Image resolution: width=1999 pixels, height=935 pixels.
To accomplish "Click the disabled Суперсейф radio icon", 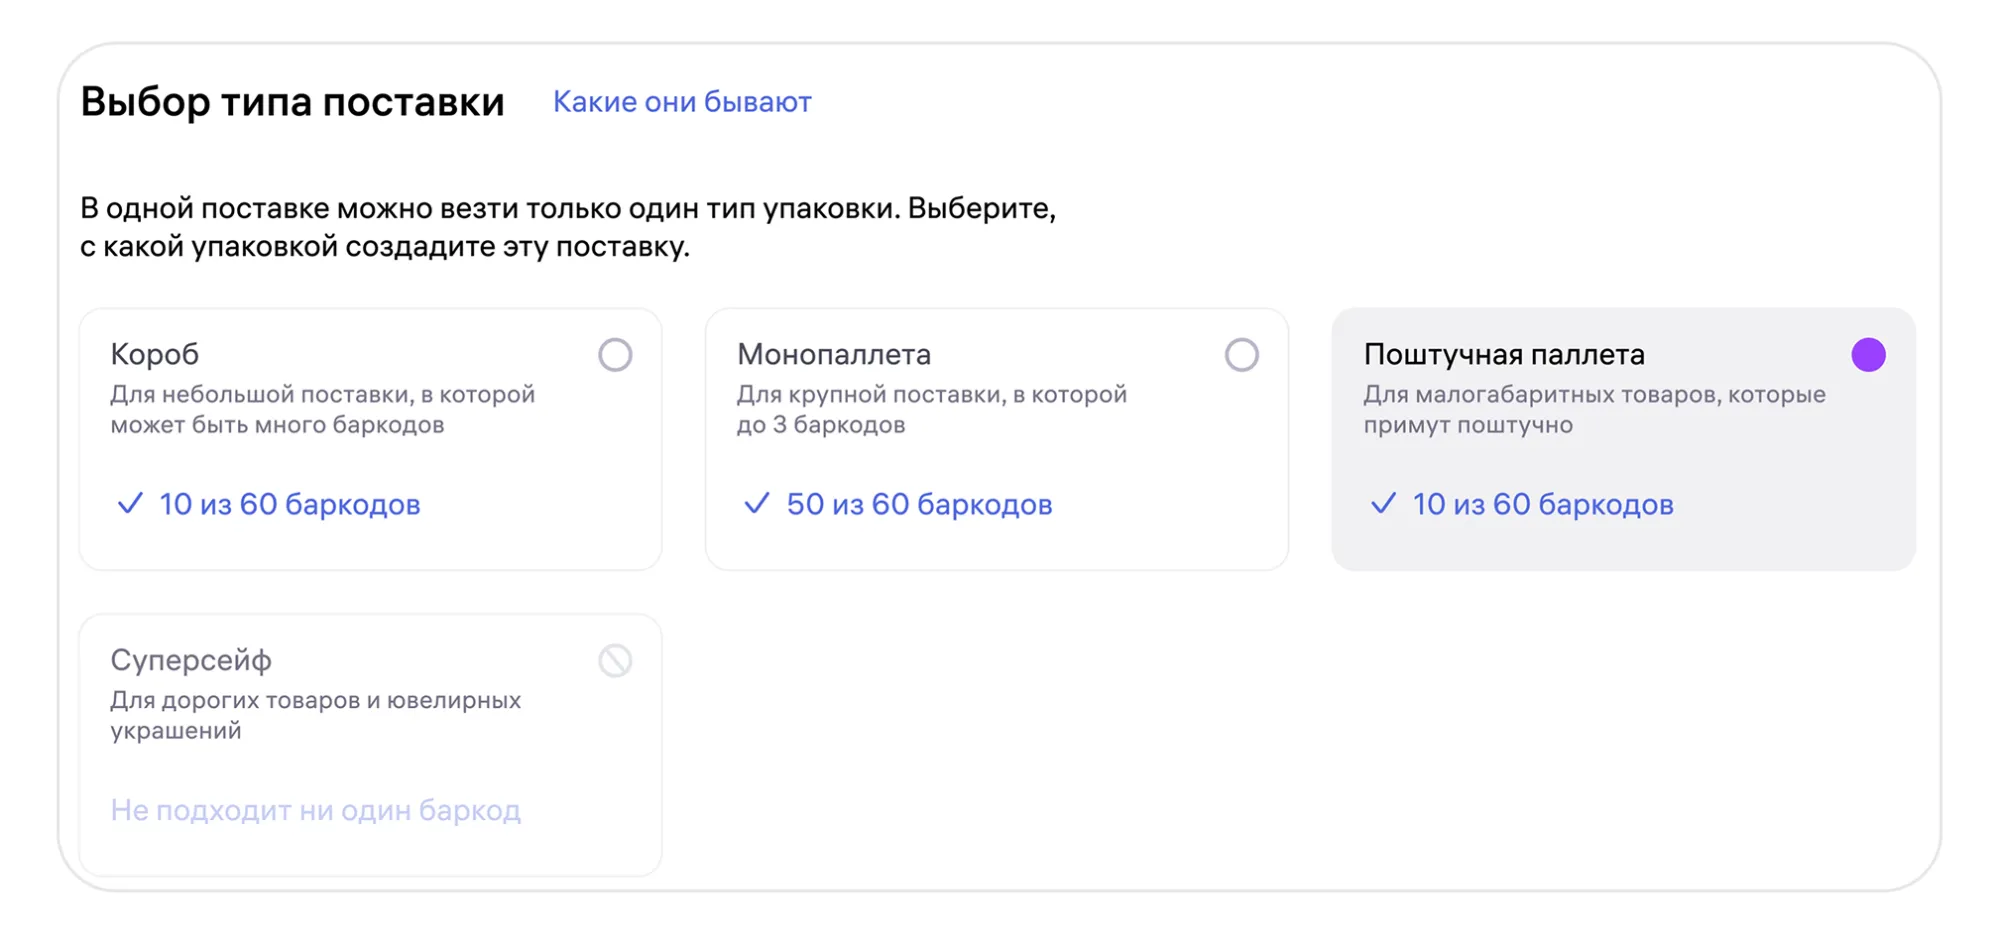I will (x=615, y=661).
